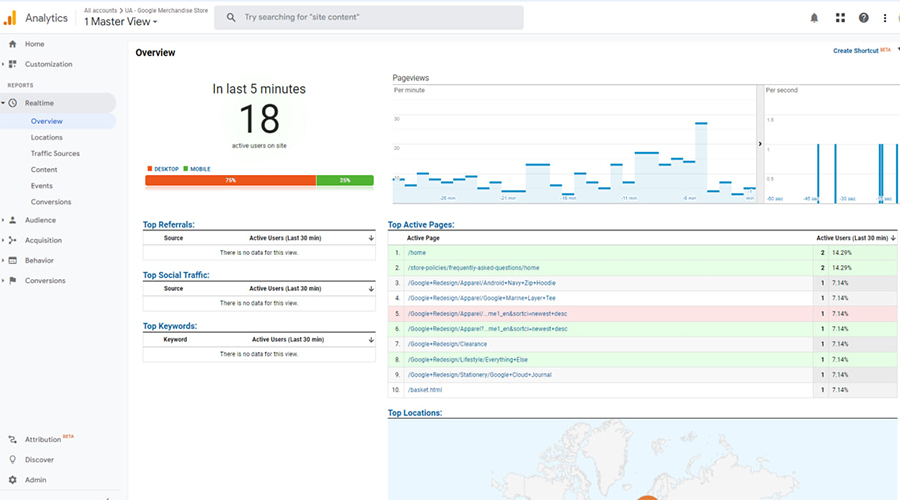Open the Google+Marine+Layer+Tee page link

point(482,298)
